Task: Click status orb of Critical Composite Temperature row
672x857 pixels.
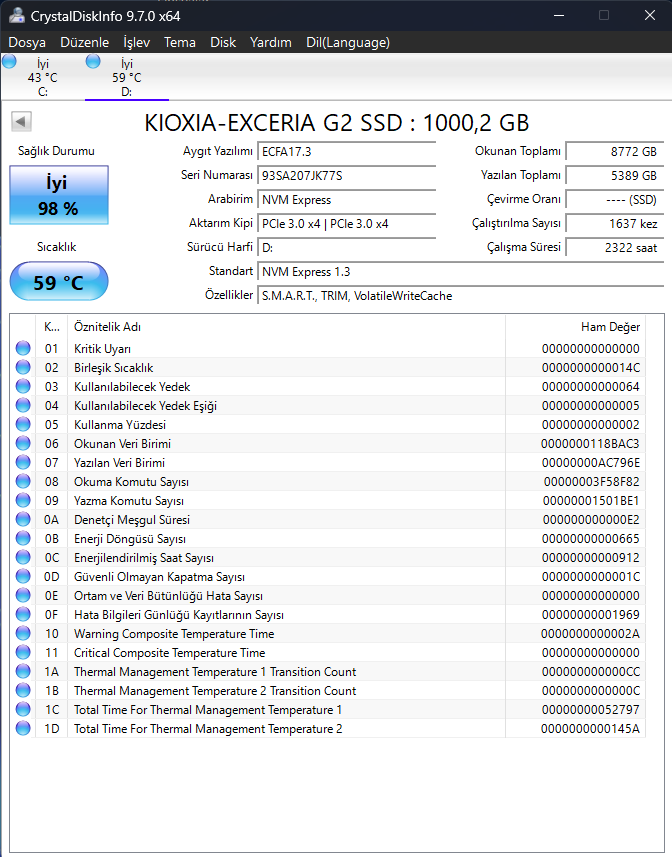Action: [23, 653]
